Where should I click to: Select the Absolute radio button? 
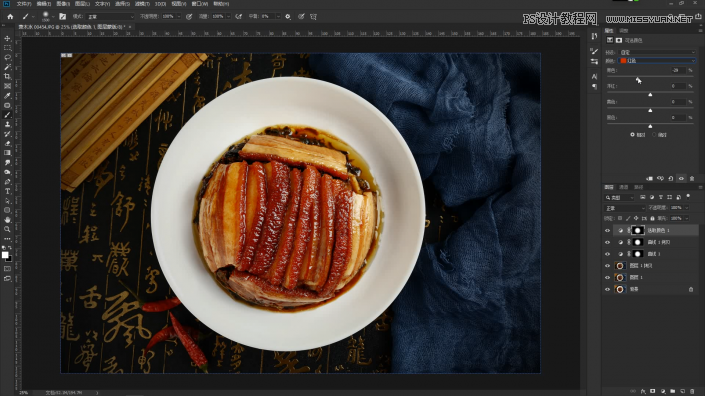655,135
